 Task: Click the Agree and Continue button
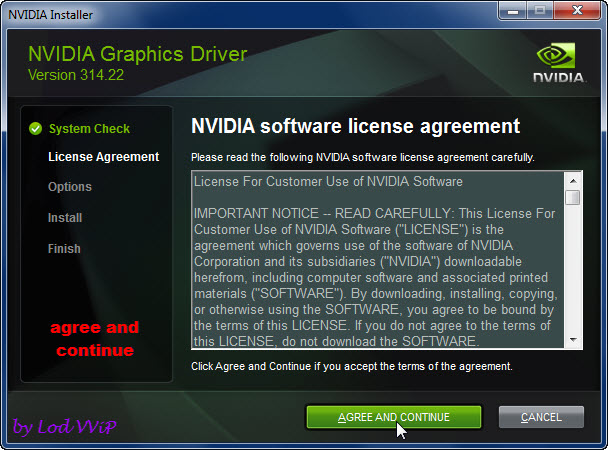click(x=394, y=417)
